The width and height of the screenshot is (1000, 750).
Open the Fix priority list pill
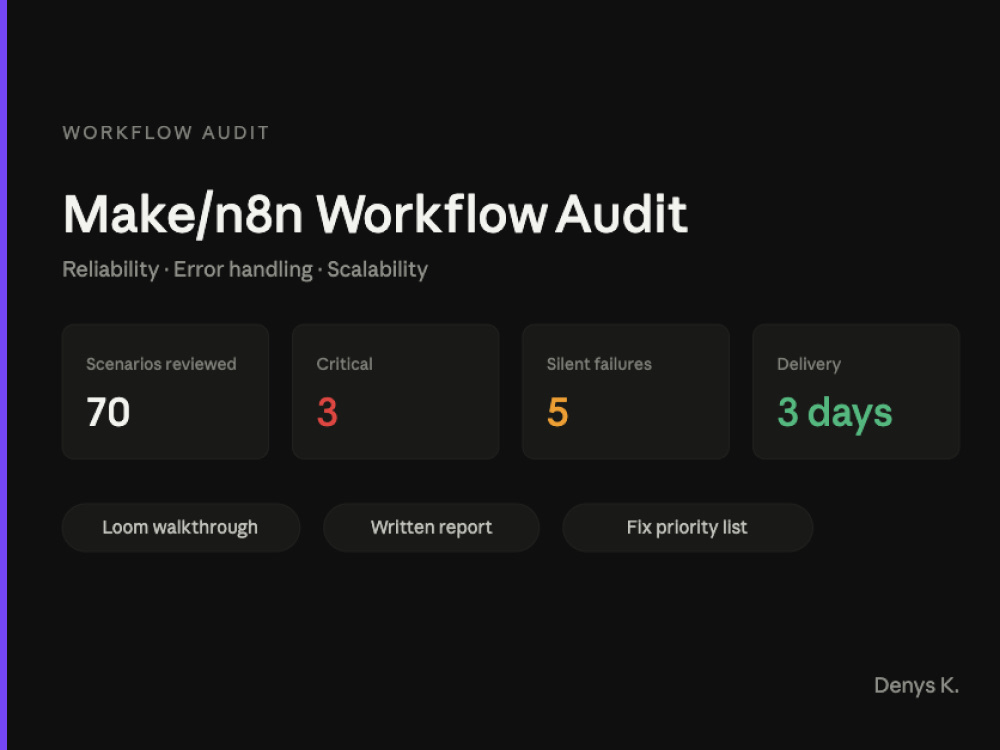[688, 527]
